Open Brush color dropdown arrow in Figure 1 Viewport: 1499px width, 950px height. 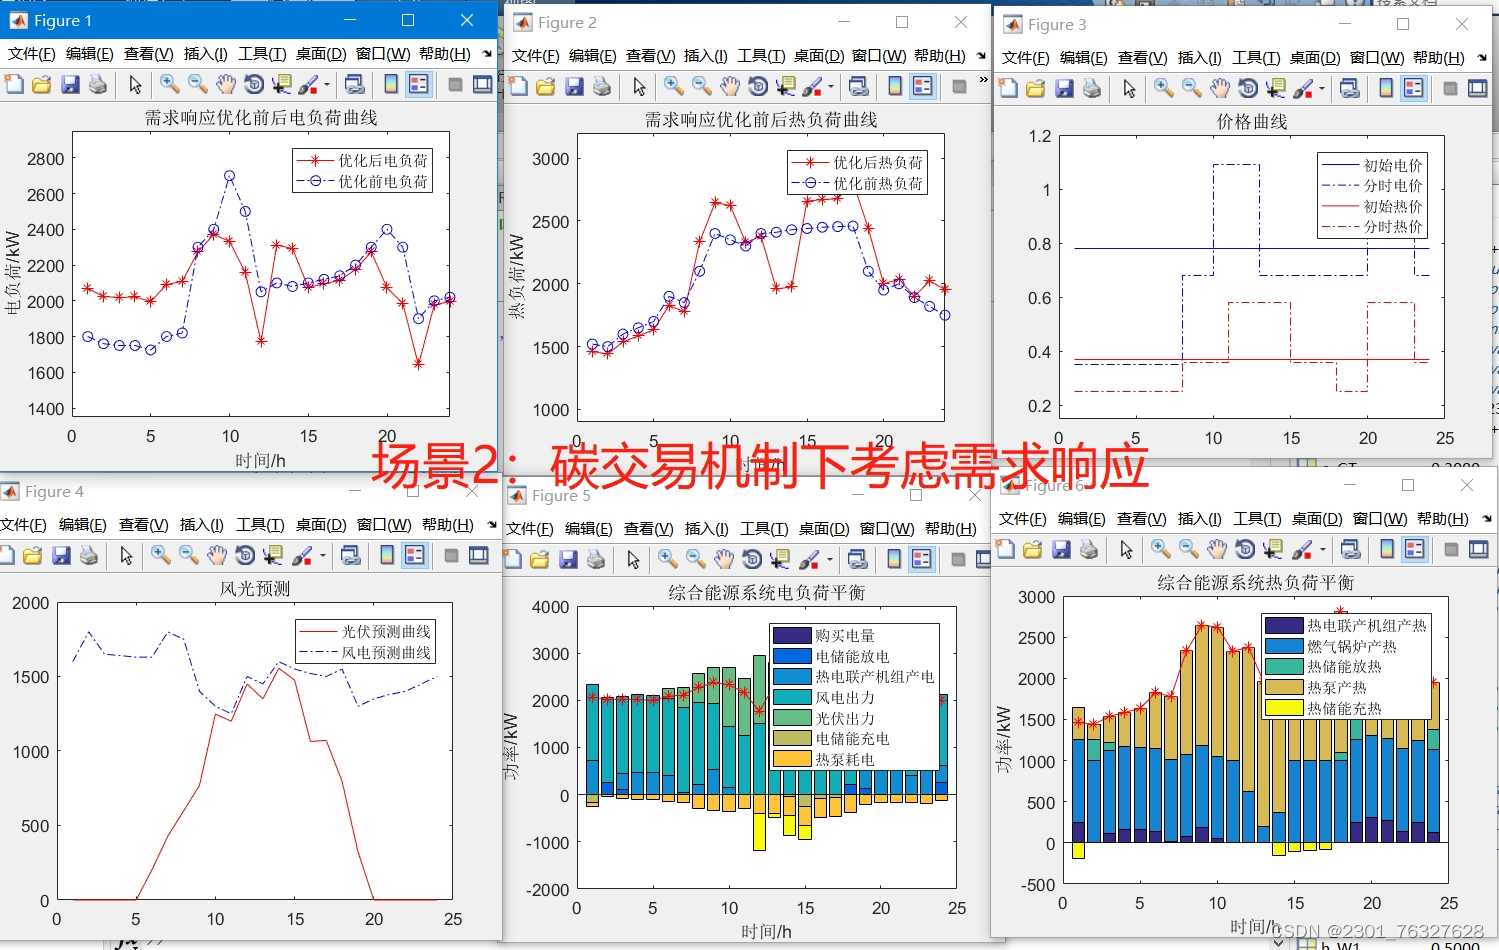pos(326,86)
